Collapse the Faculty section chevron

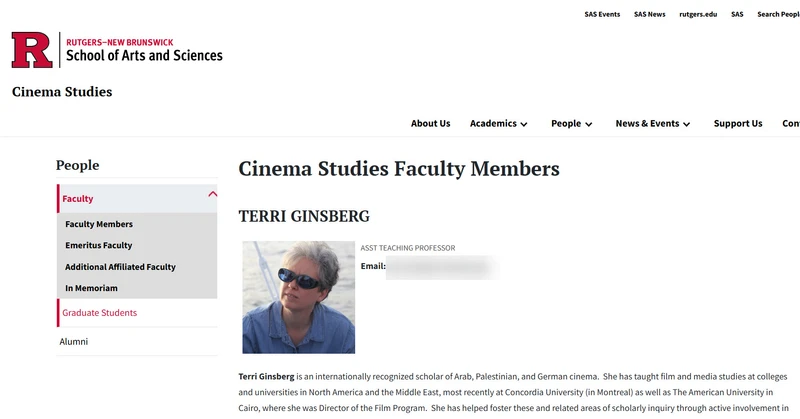click(x=212, y=194)
